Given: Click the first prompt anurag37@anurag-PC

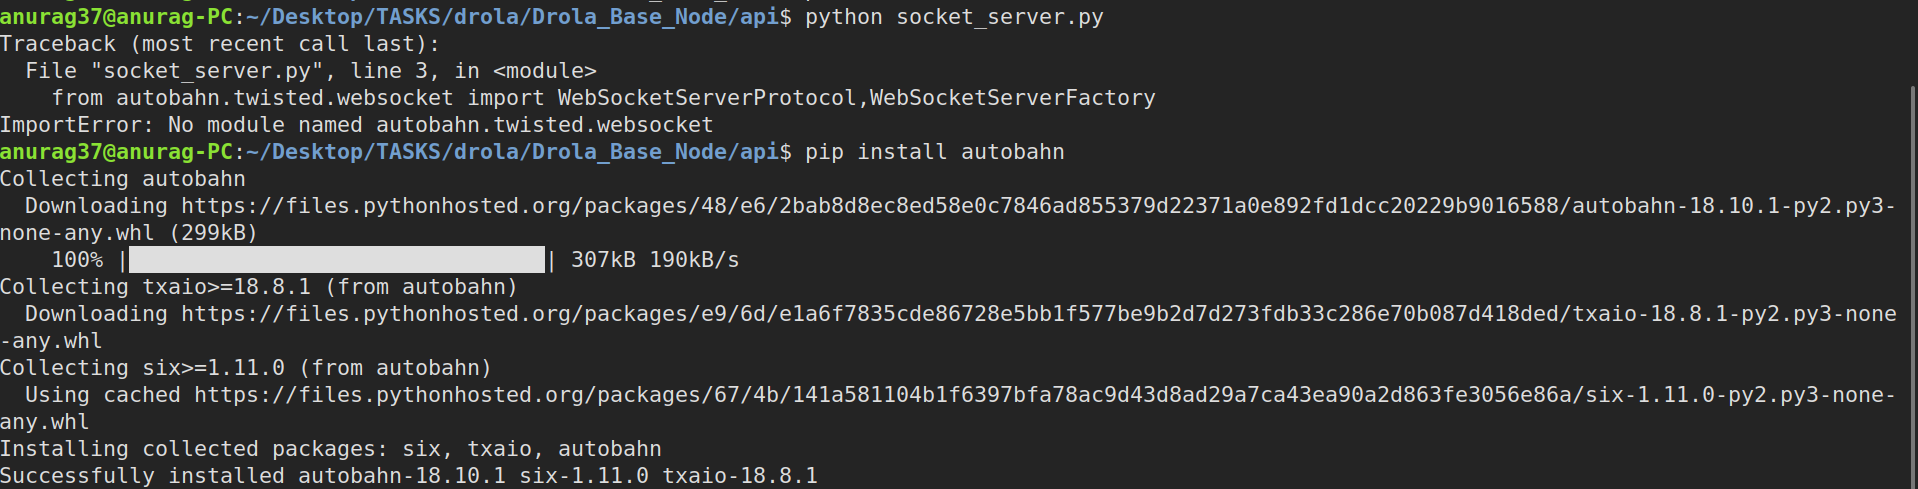Looking at the screenshot, I should tap(116, 17).
